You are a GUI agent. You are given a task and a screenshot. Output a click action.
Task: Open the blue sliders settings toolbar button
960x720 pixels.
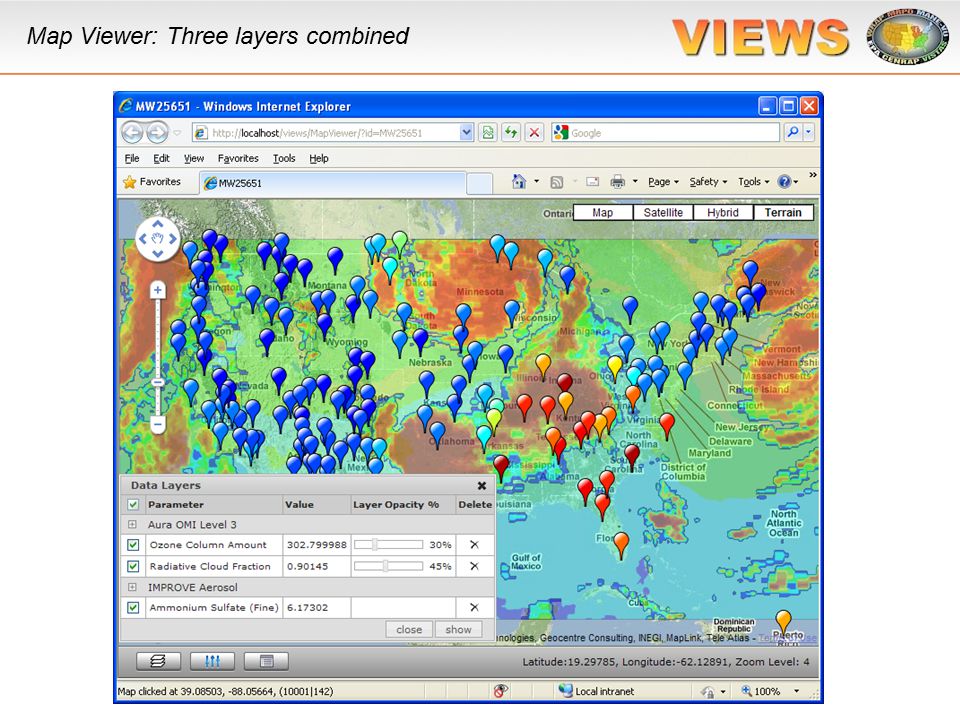point(212,661)
